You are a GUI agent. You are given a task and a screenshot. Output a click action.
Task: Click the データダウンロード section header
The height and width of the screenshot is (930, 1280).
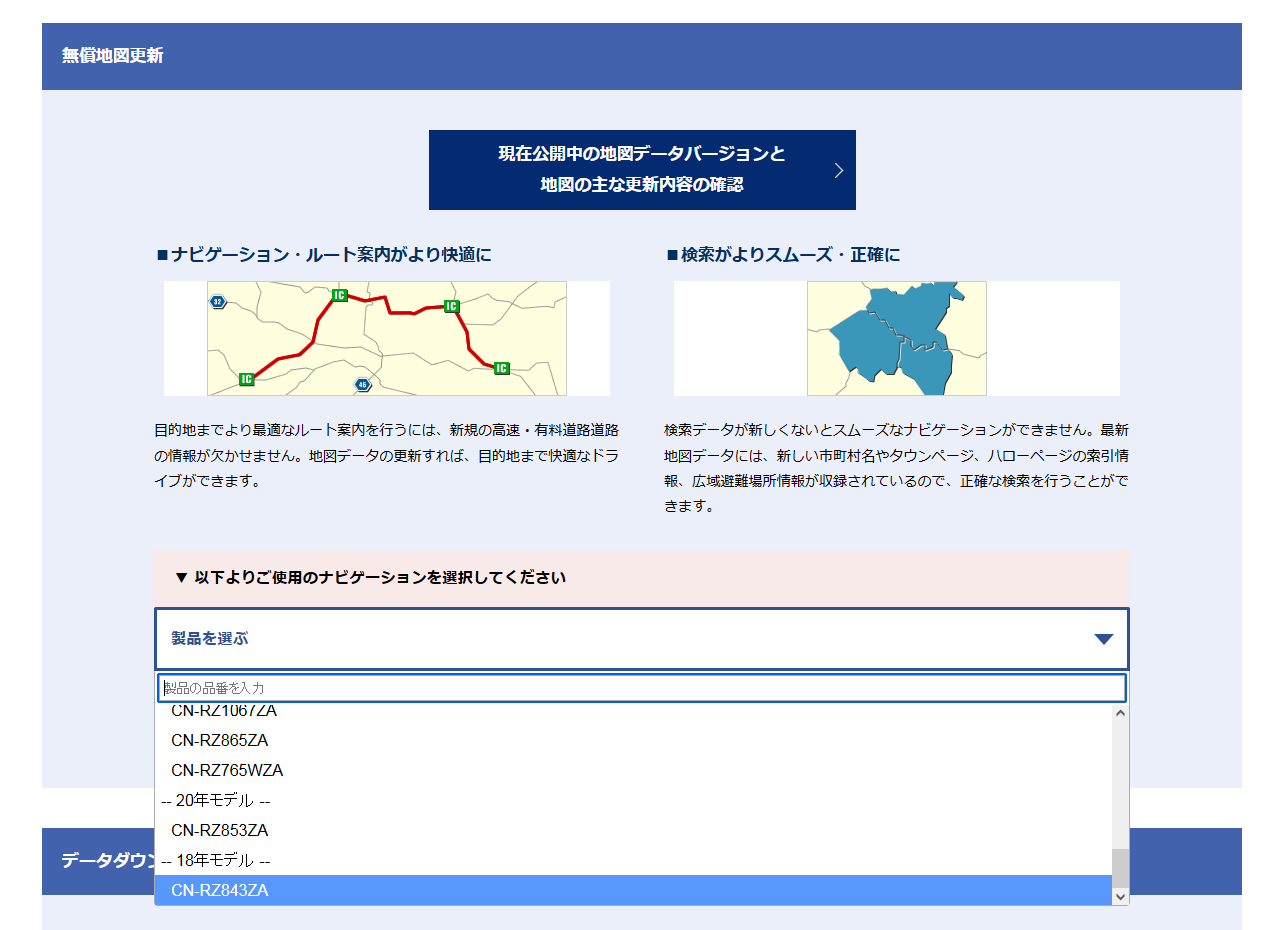pos(642,861)
